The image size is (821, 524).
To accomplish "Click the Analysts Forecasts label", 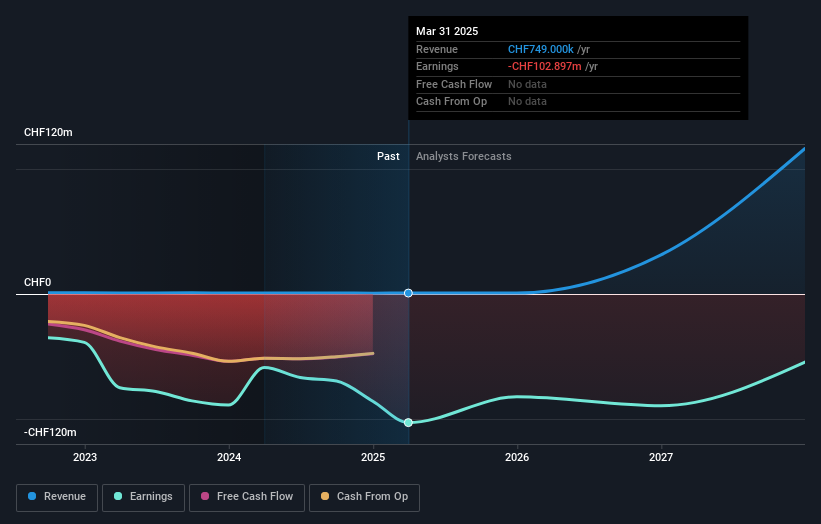I will point(463,156).
